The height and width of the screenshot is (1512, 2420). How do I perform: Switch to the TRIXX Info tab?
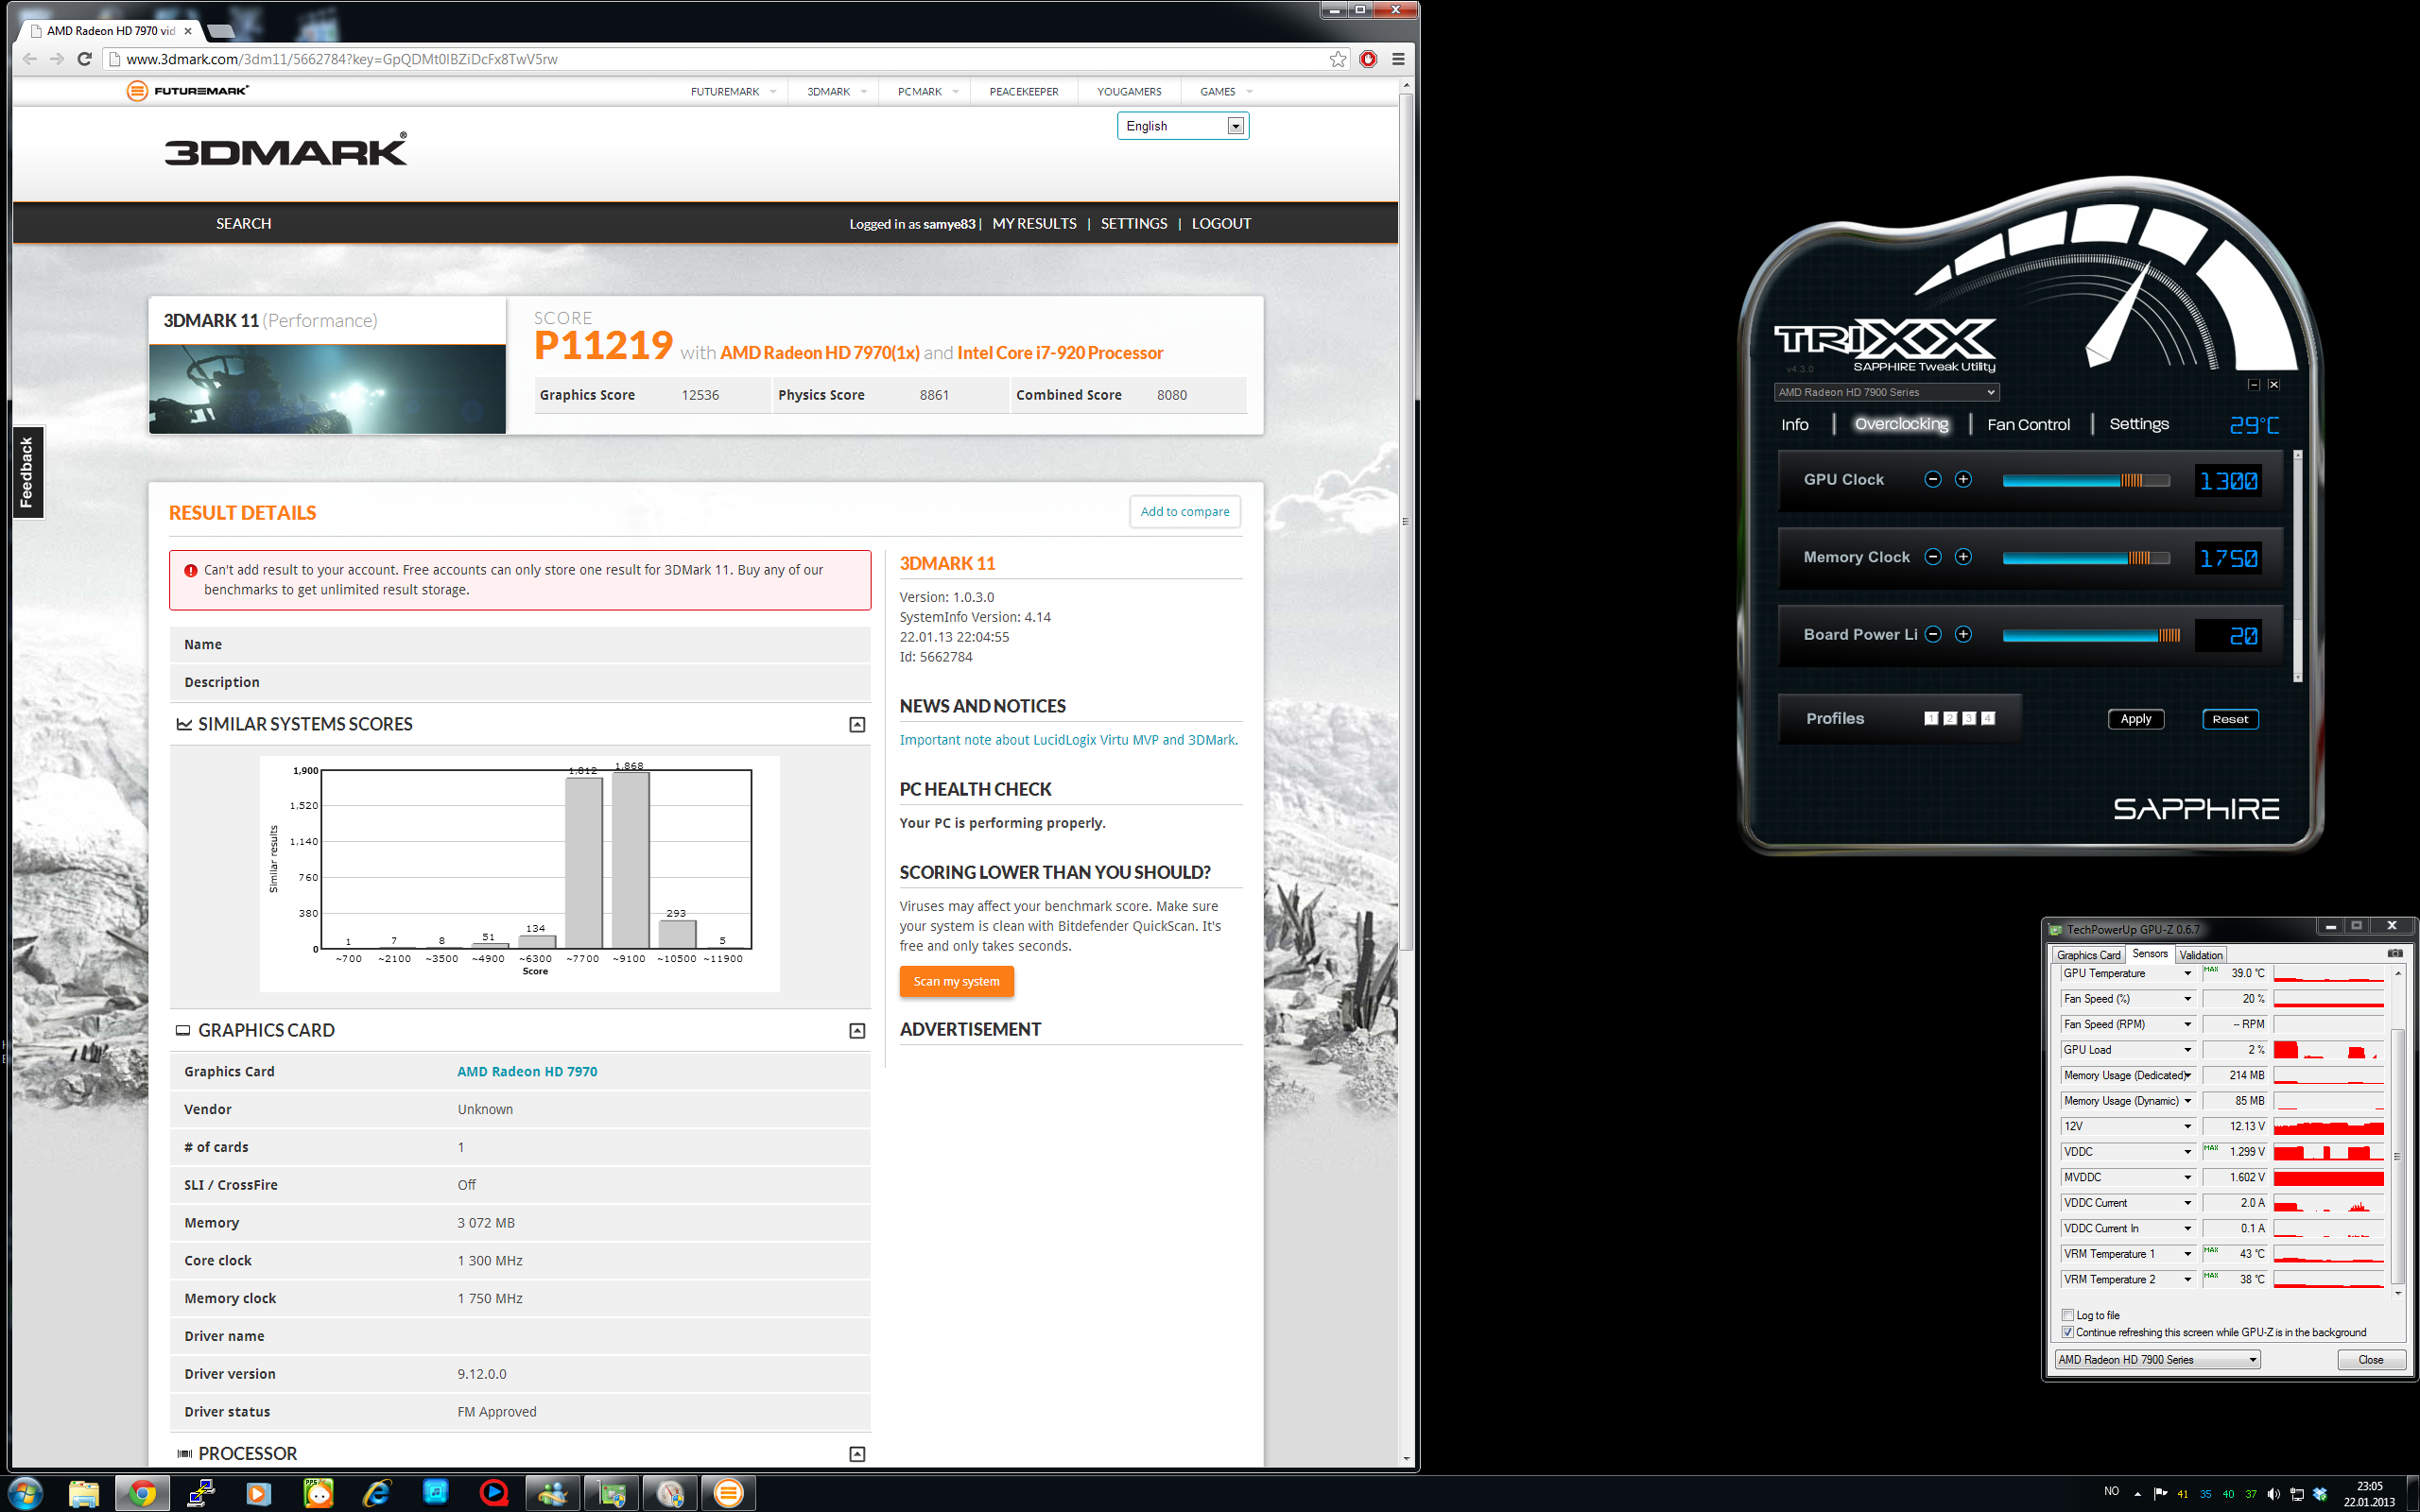[x=1795, y=424]
